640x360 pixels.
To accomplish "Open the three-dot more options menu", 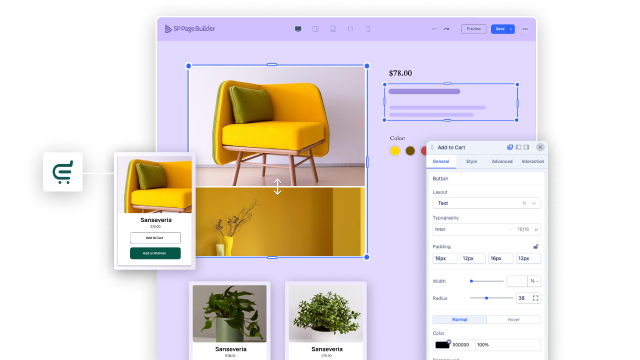I will coord(525,29).
